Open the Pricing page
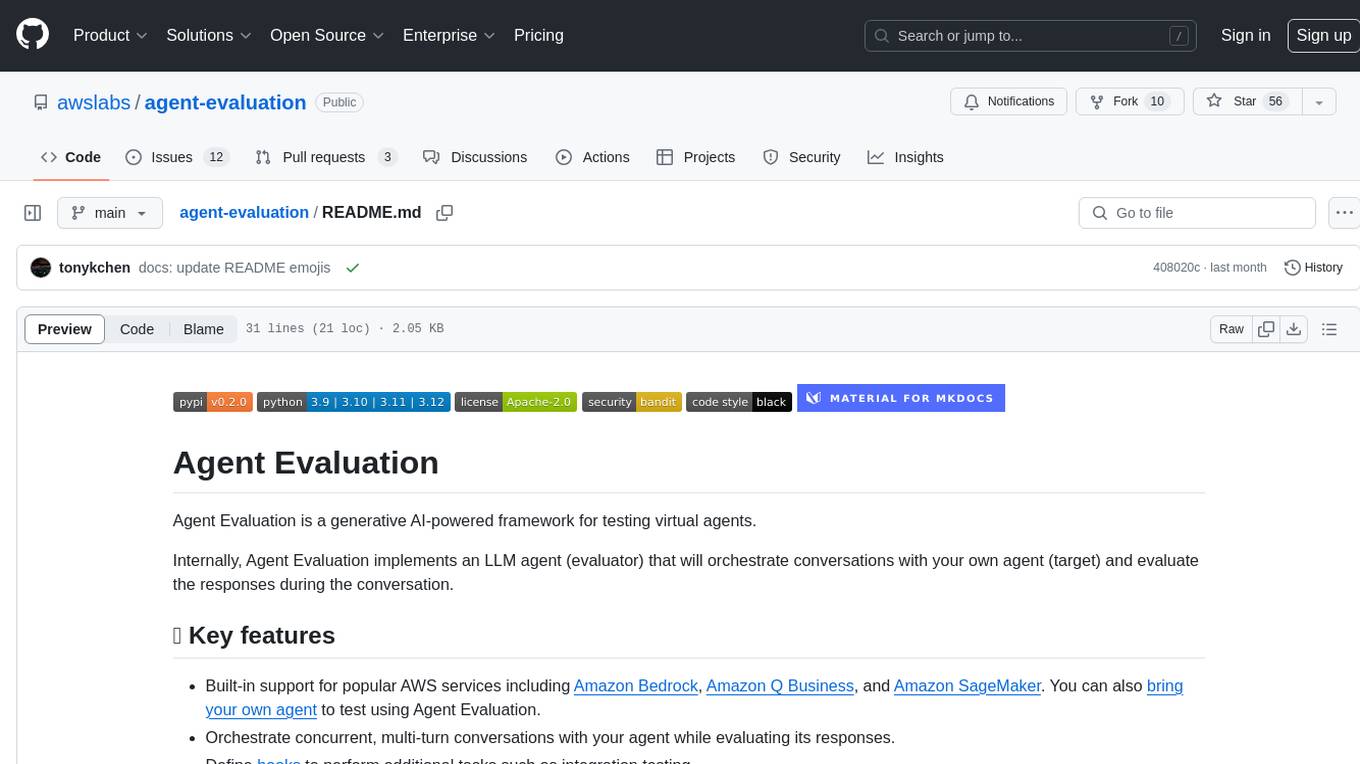1360x764 pixels. click(x=539, y=35)
